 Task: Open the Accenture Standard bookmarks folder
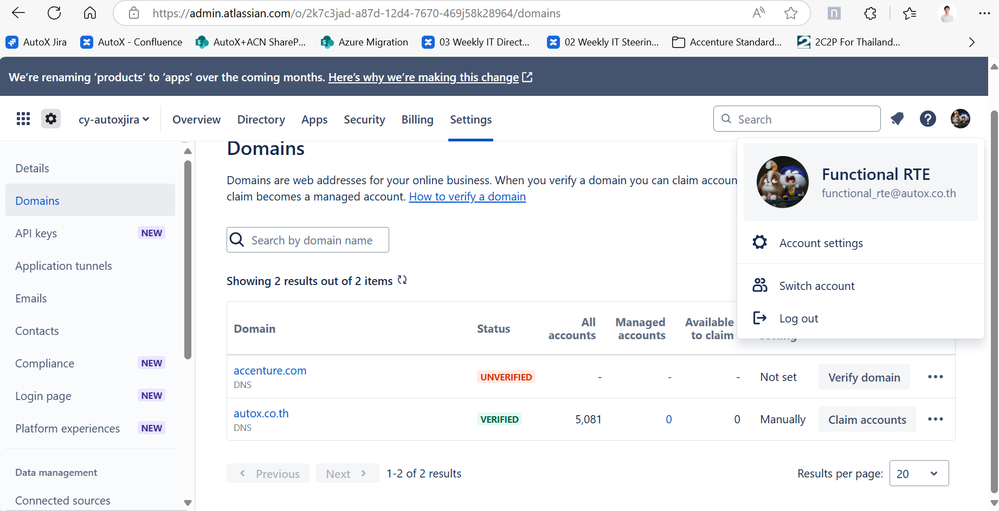pos(726,42)
